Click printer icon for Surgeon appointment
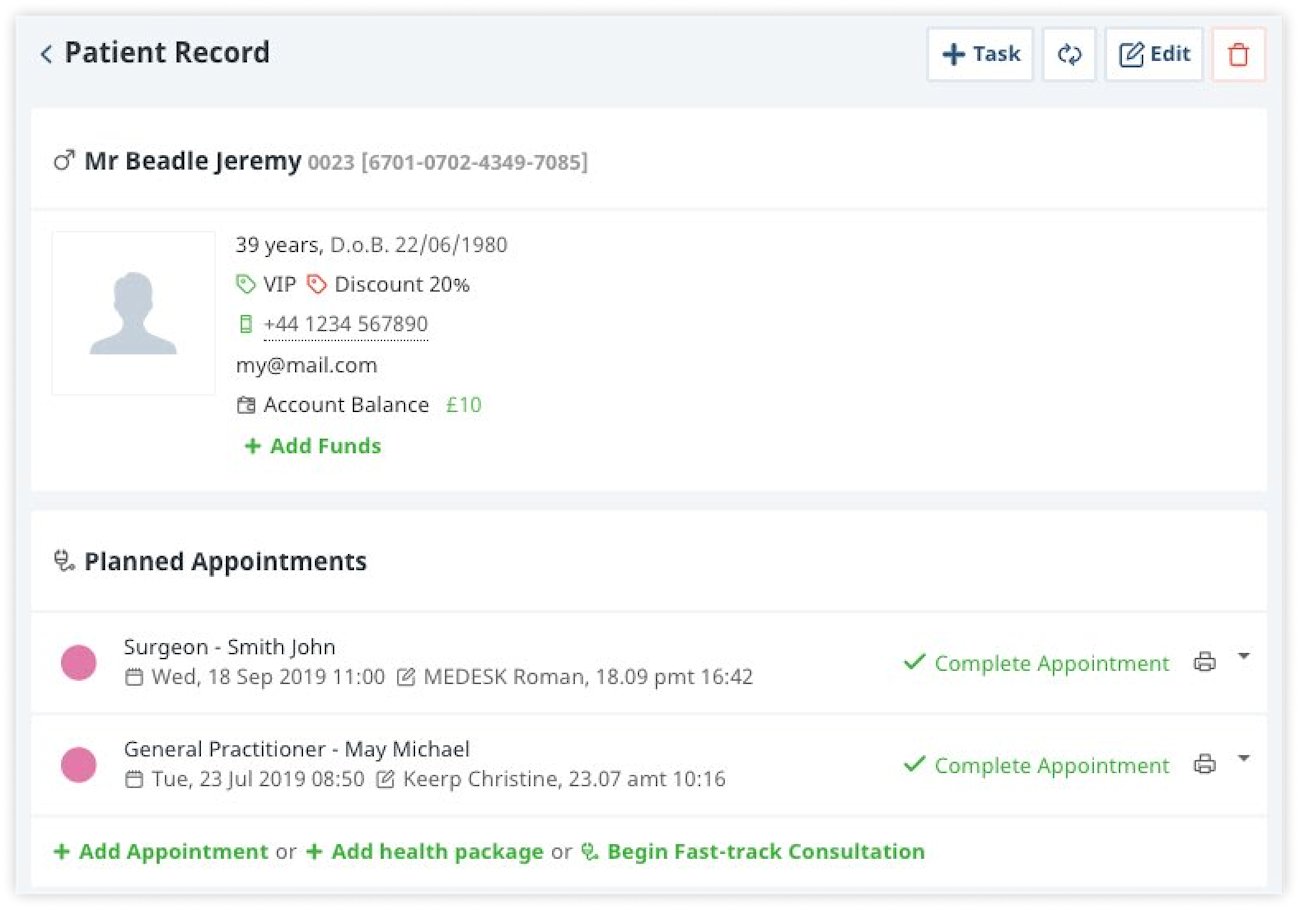1300x910 pixels. point(1205,662)
